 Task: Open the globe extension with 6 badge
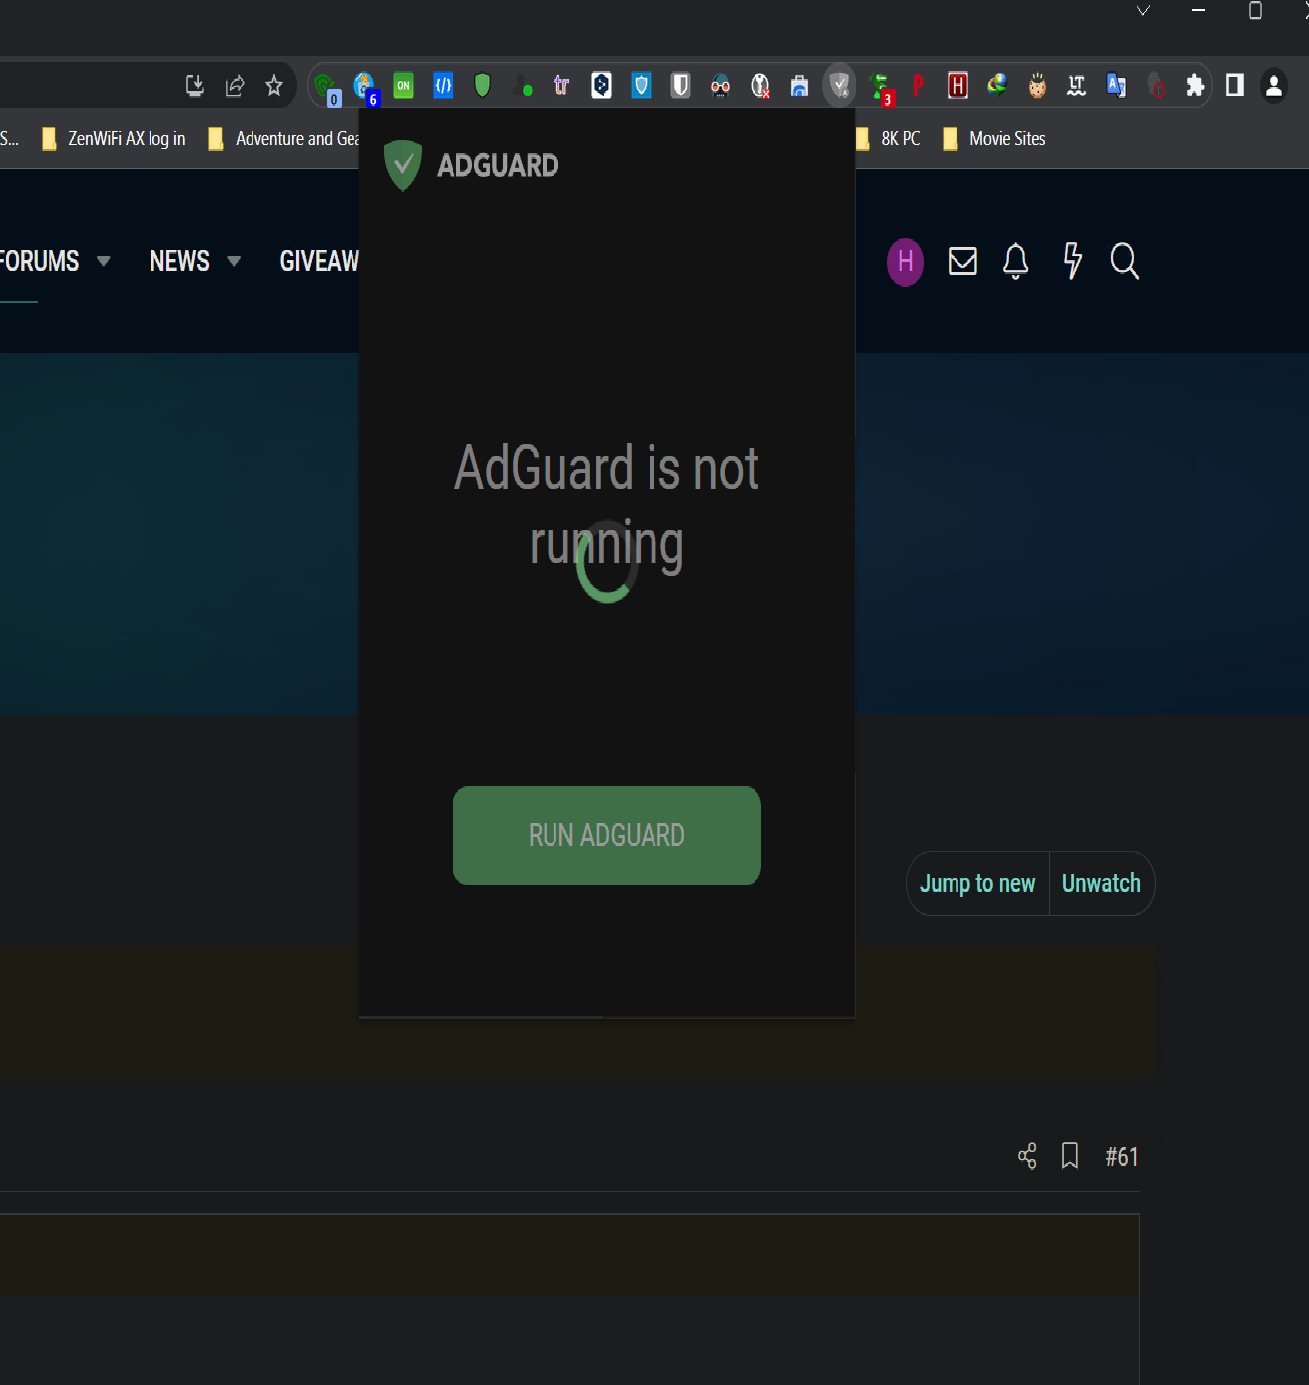click(x=366, y=88)
